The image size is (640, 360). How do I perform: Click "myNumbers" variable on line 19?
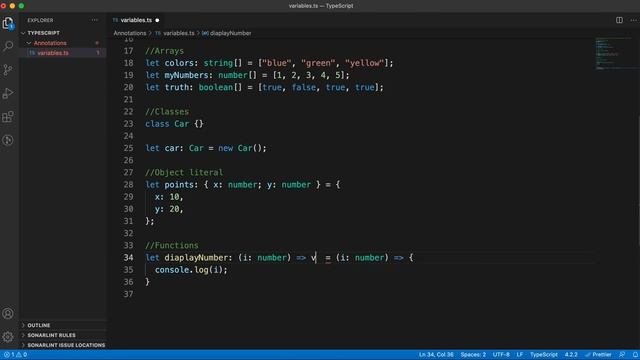[x=186, y=75]
